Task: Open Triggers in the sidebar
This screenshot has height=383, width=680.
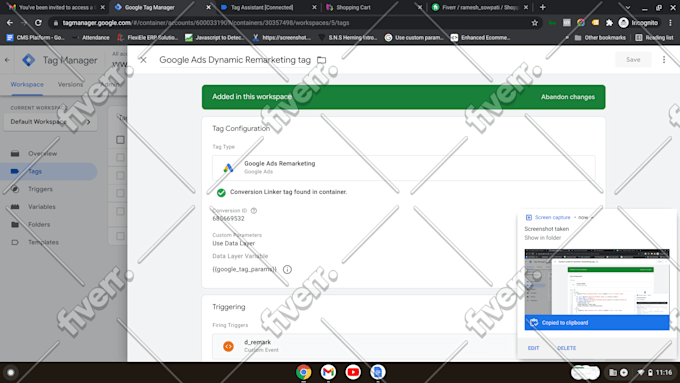Action: click(40, 189)
